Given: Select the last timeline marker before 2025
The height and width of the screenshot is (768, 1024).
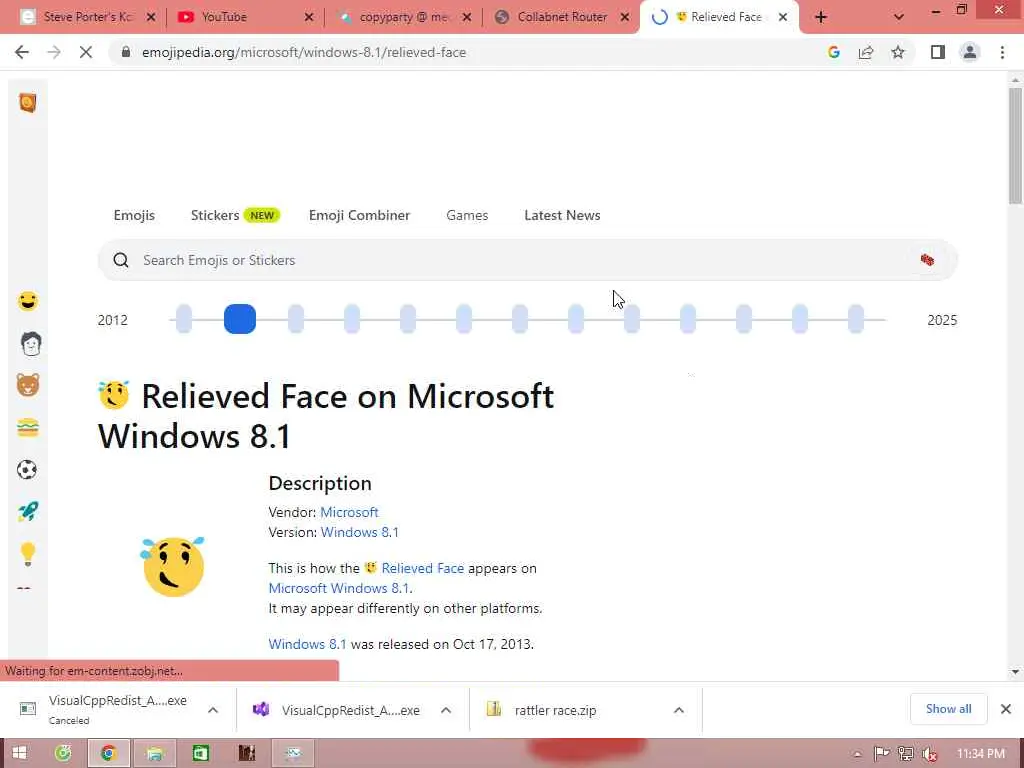Looking at the screenshot, I should pos(856,319).
